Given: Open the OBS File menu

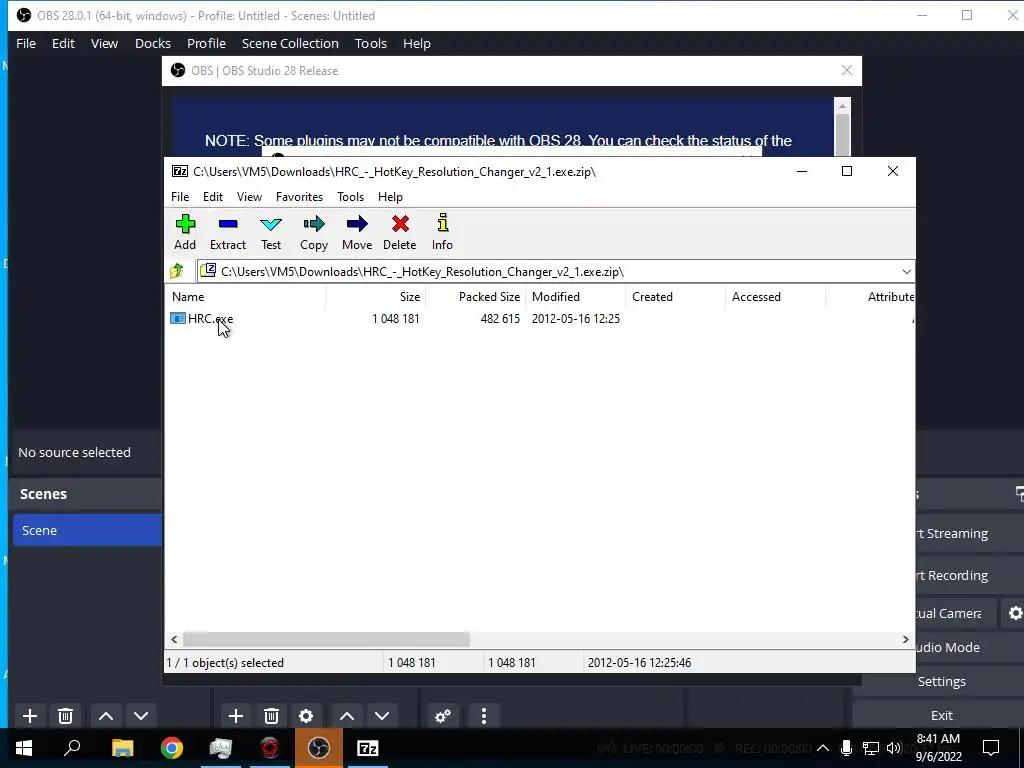Looking at the screenshot, I should (26, 43).
